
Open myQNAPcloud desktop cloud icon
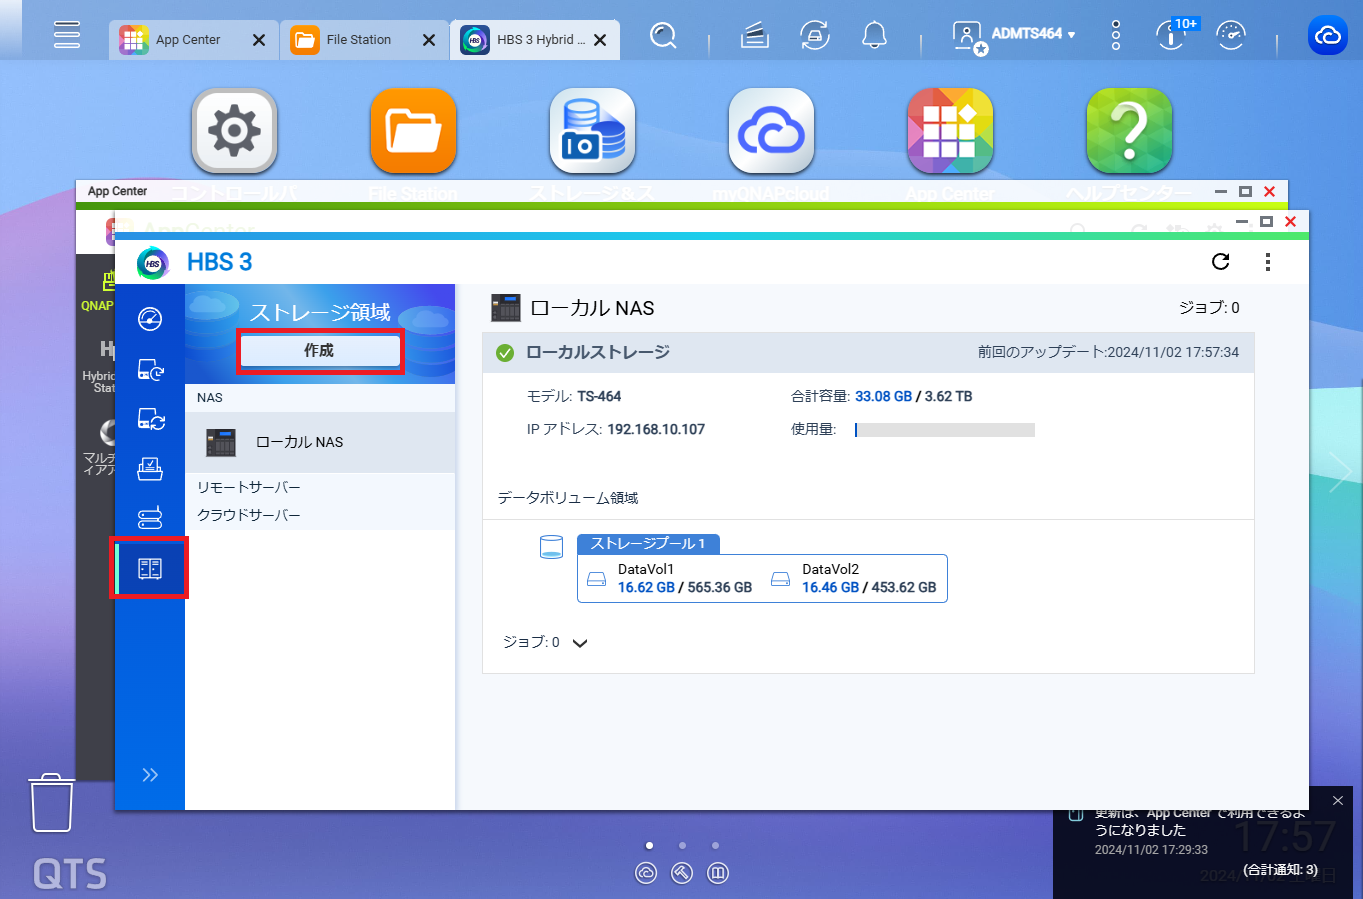(771, 131)
